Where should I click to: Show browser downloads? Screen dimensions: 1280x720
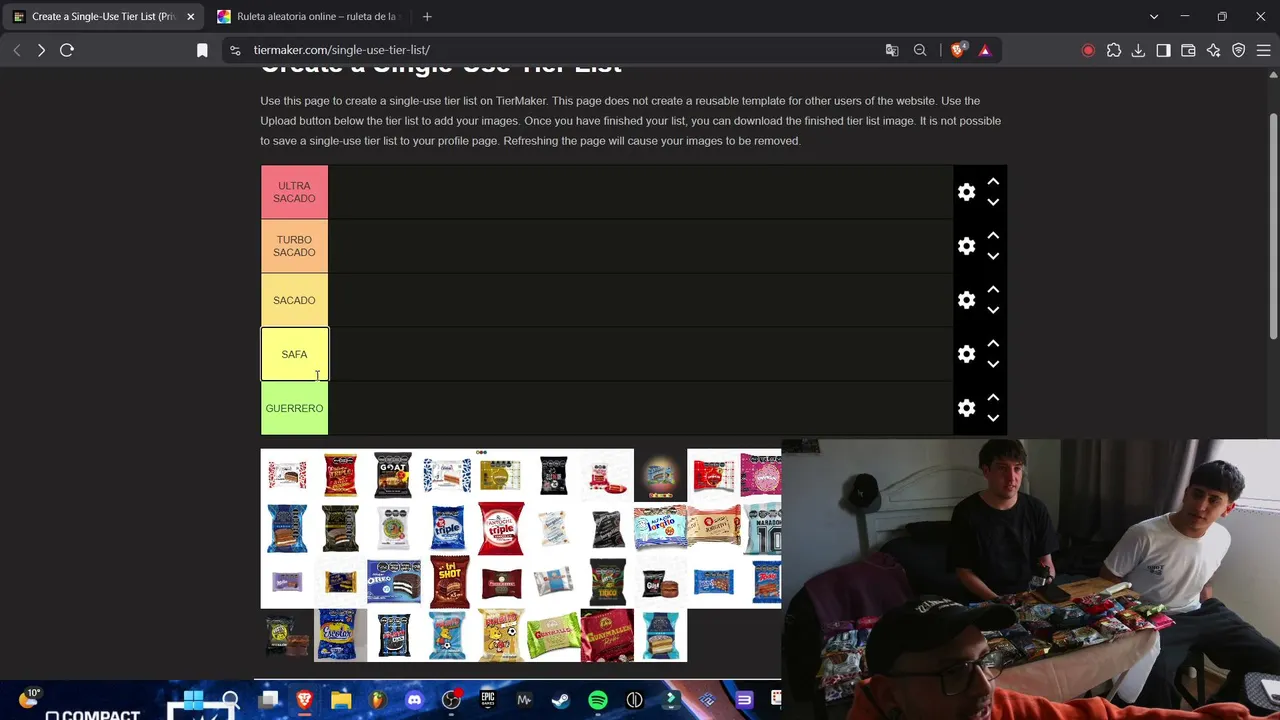(x=1138, y=50)
